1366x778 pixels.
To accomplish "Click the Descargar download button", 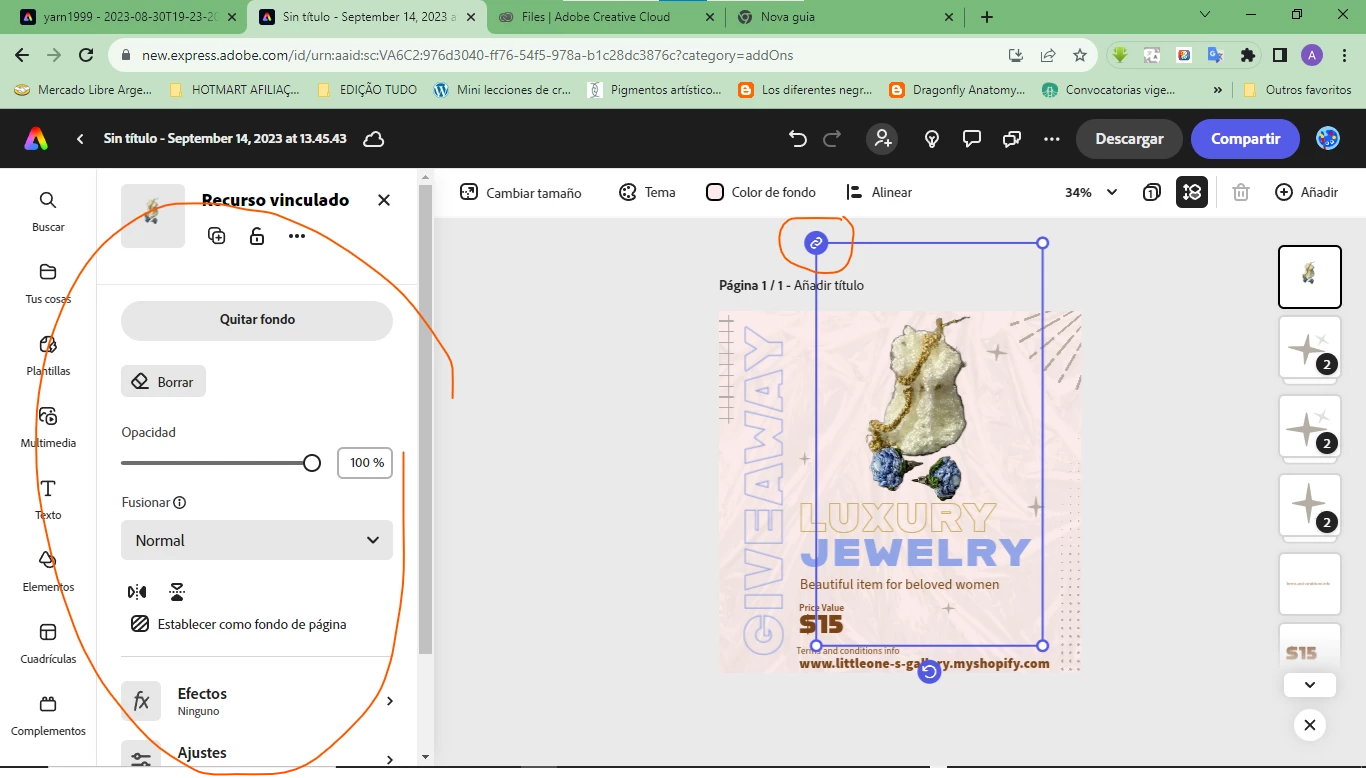I will [1129, 139].
